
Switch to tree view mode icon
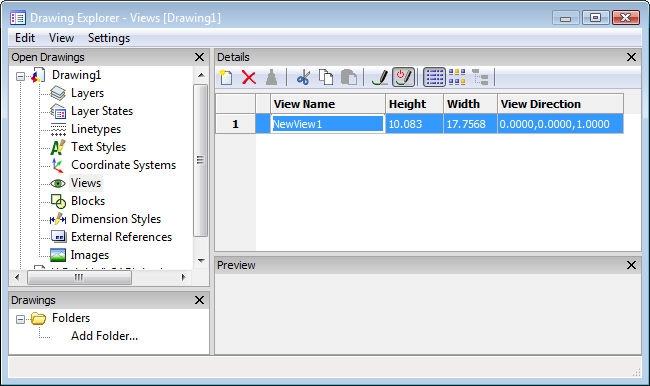pyautogui.click(x=480, y=78)
